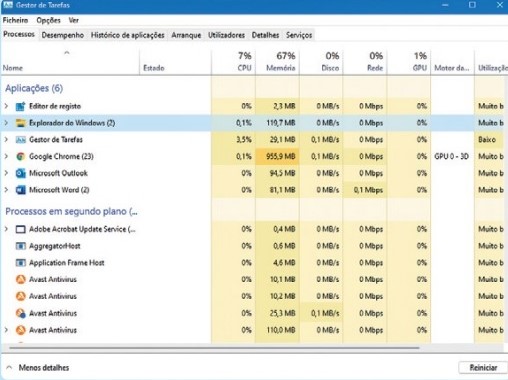
Task: Switch to the Desempenho tab
Action: [x=63, y=35]
